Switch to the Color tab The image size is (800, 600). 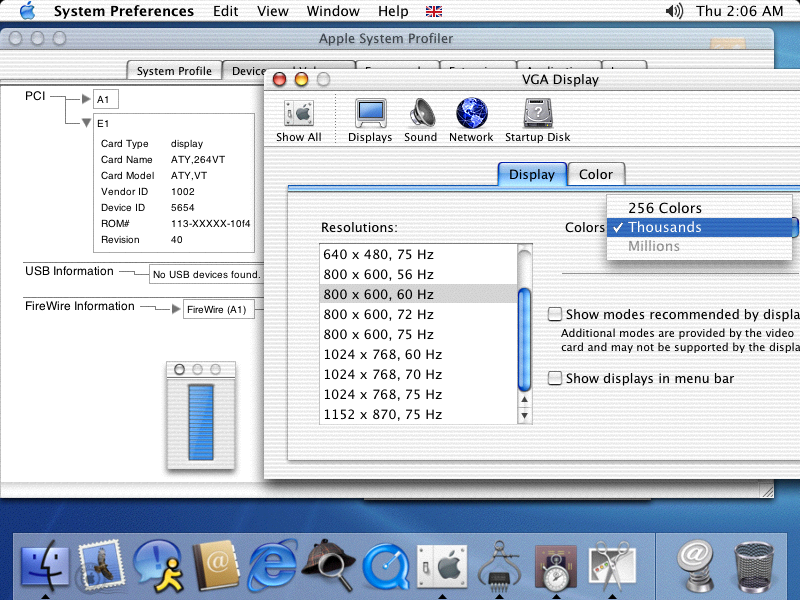[x=596, y=174]
